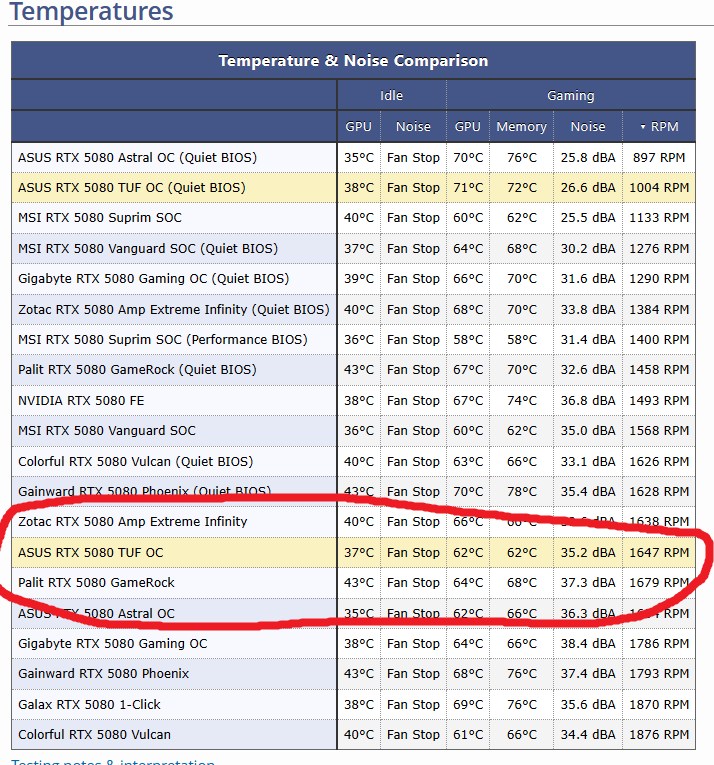Image resolution: width=714 pixels, height=765 pixels.
Task: Select the Gigabyte RTX 5080 Gaming OC row name
Action: pyautogui.click(x=113, y=644)
